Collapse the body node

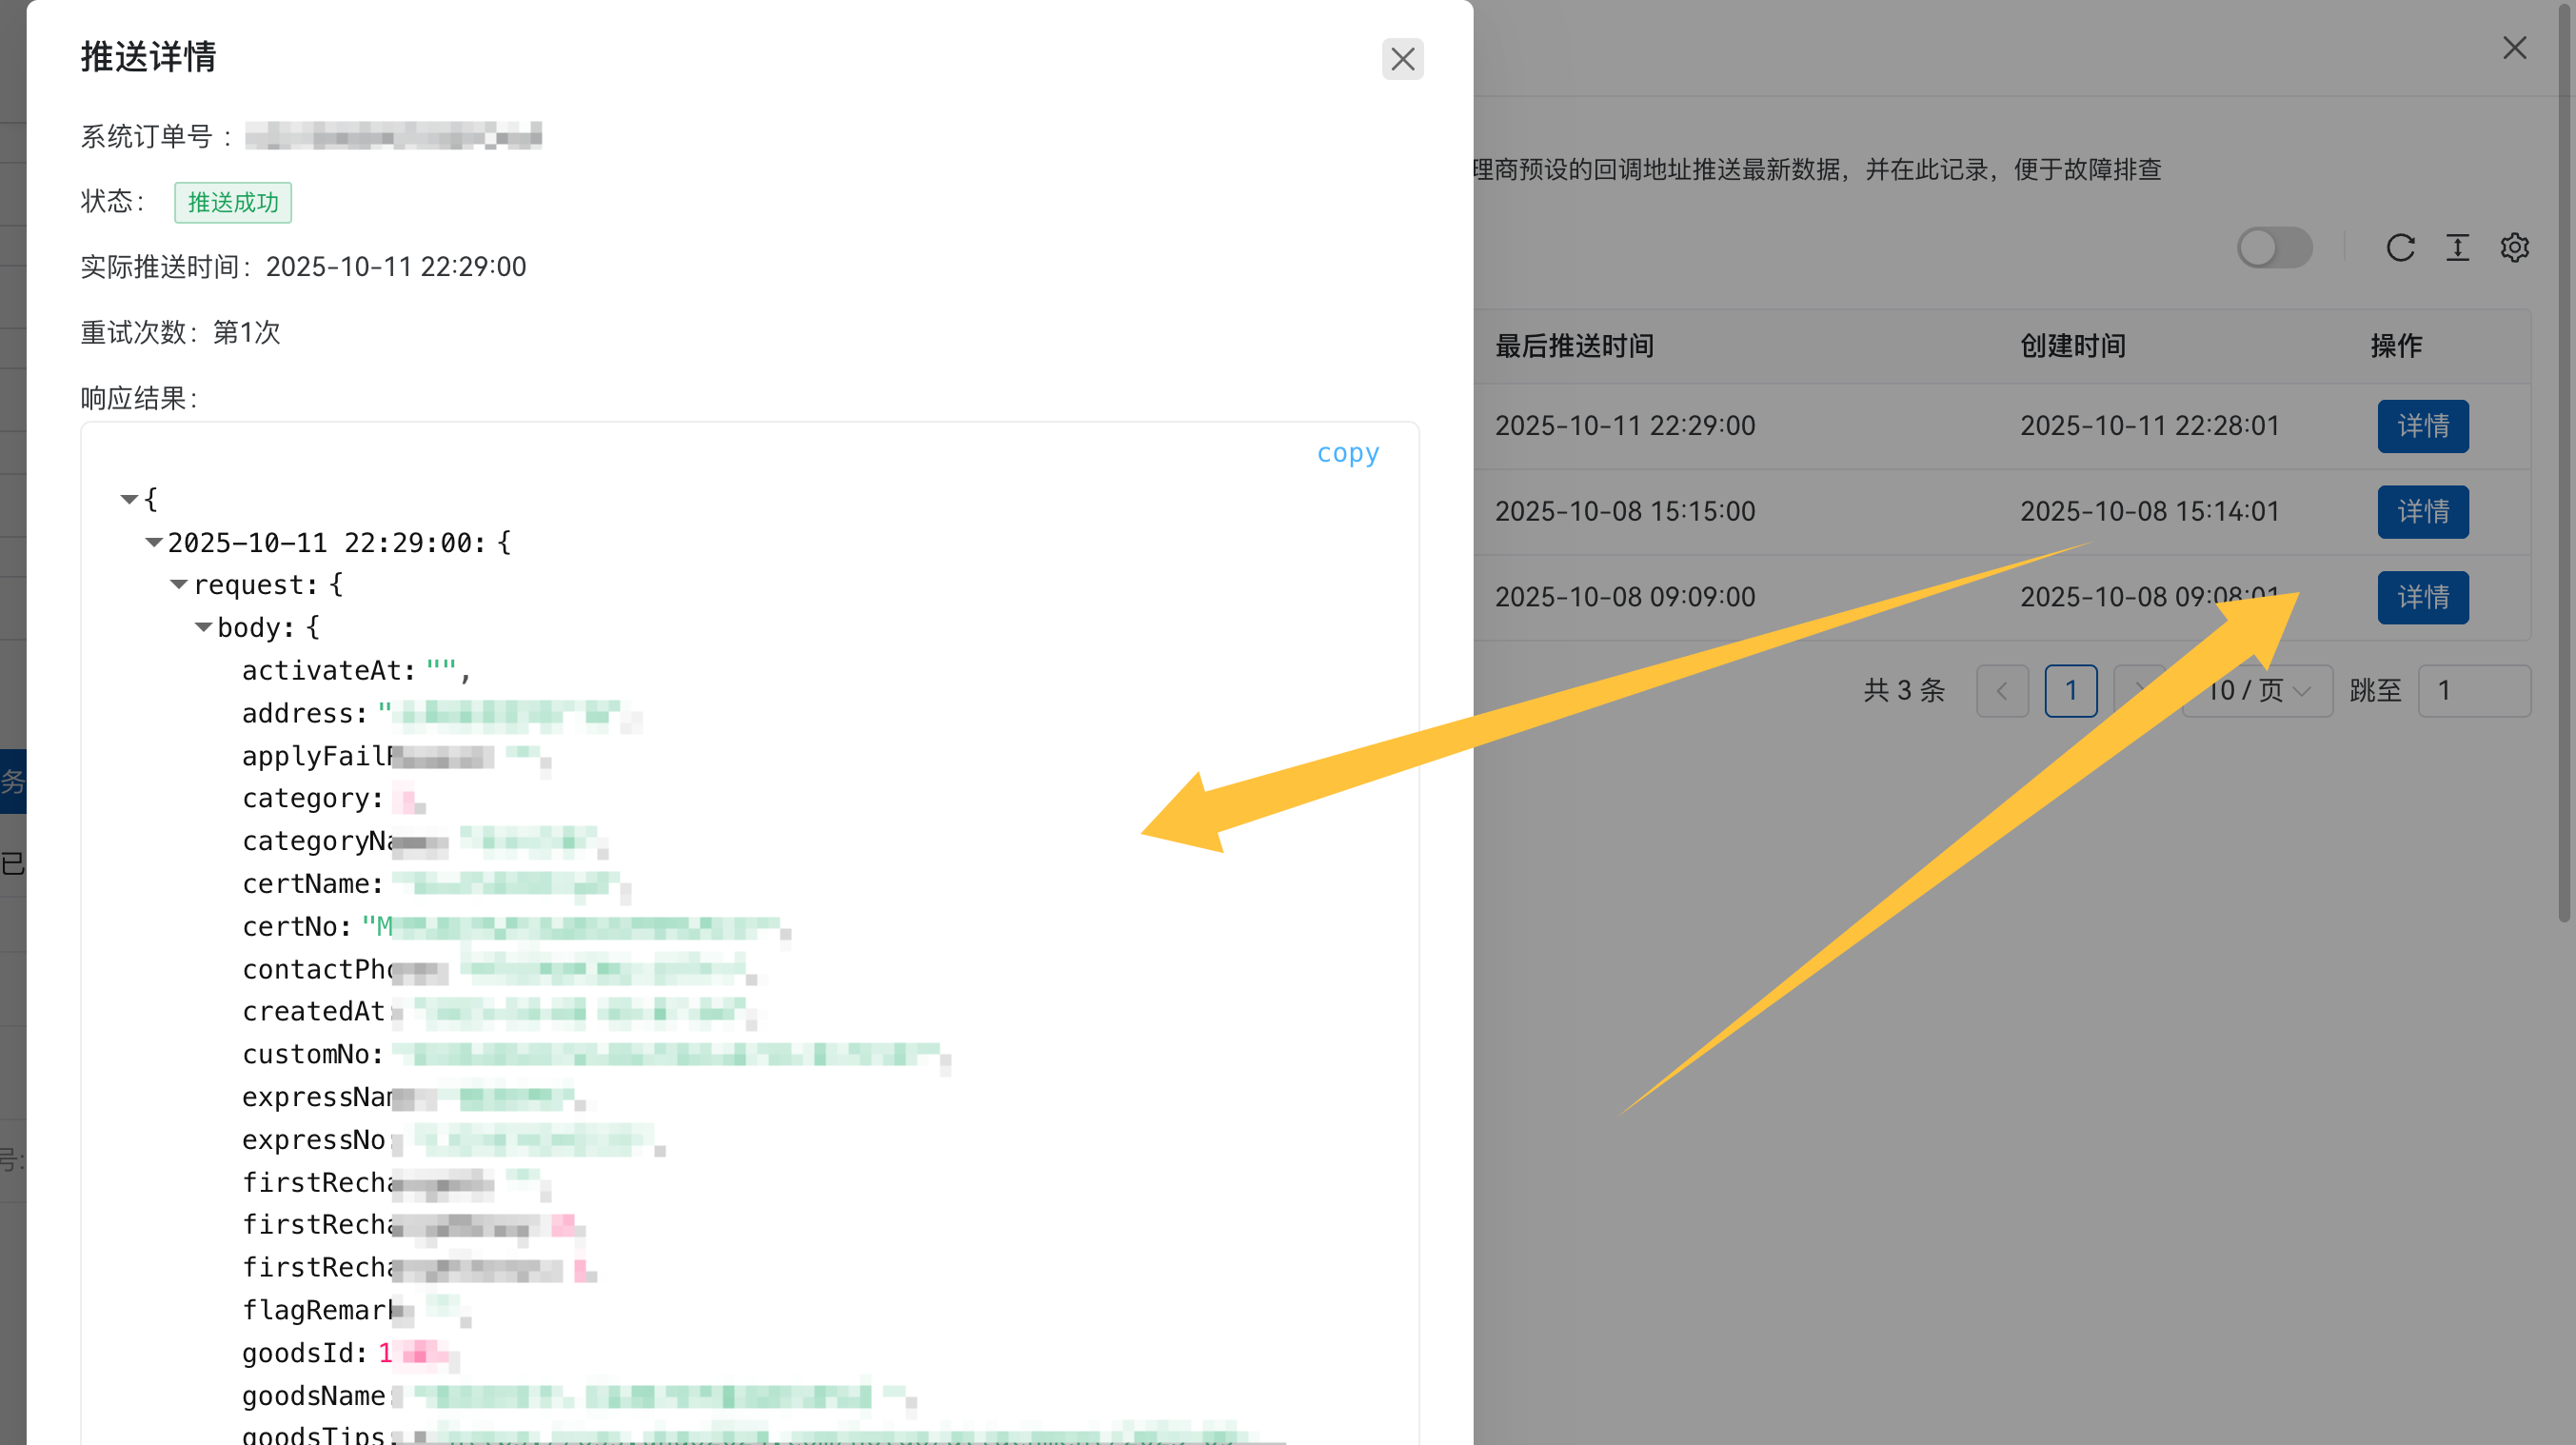click(x=203, y=627)
